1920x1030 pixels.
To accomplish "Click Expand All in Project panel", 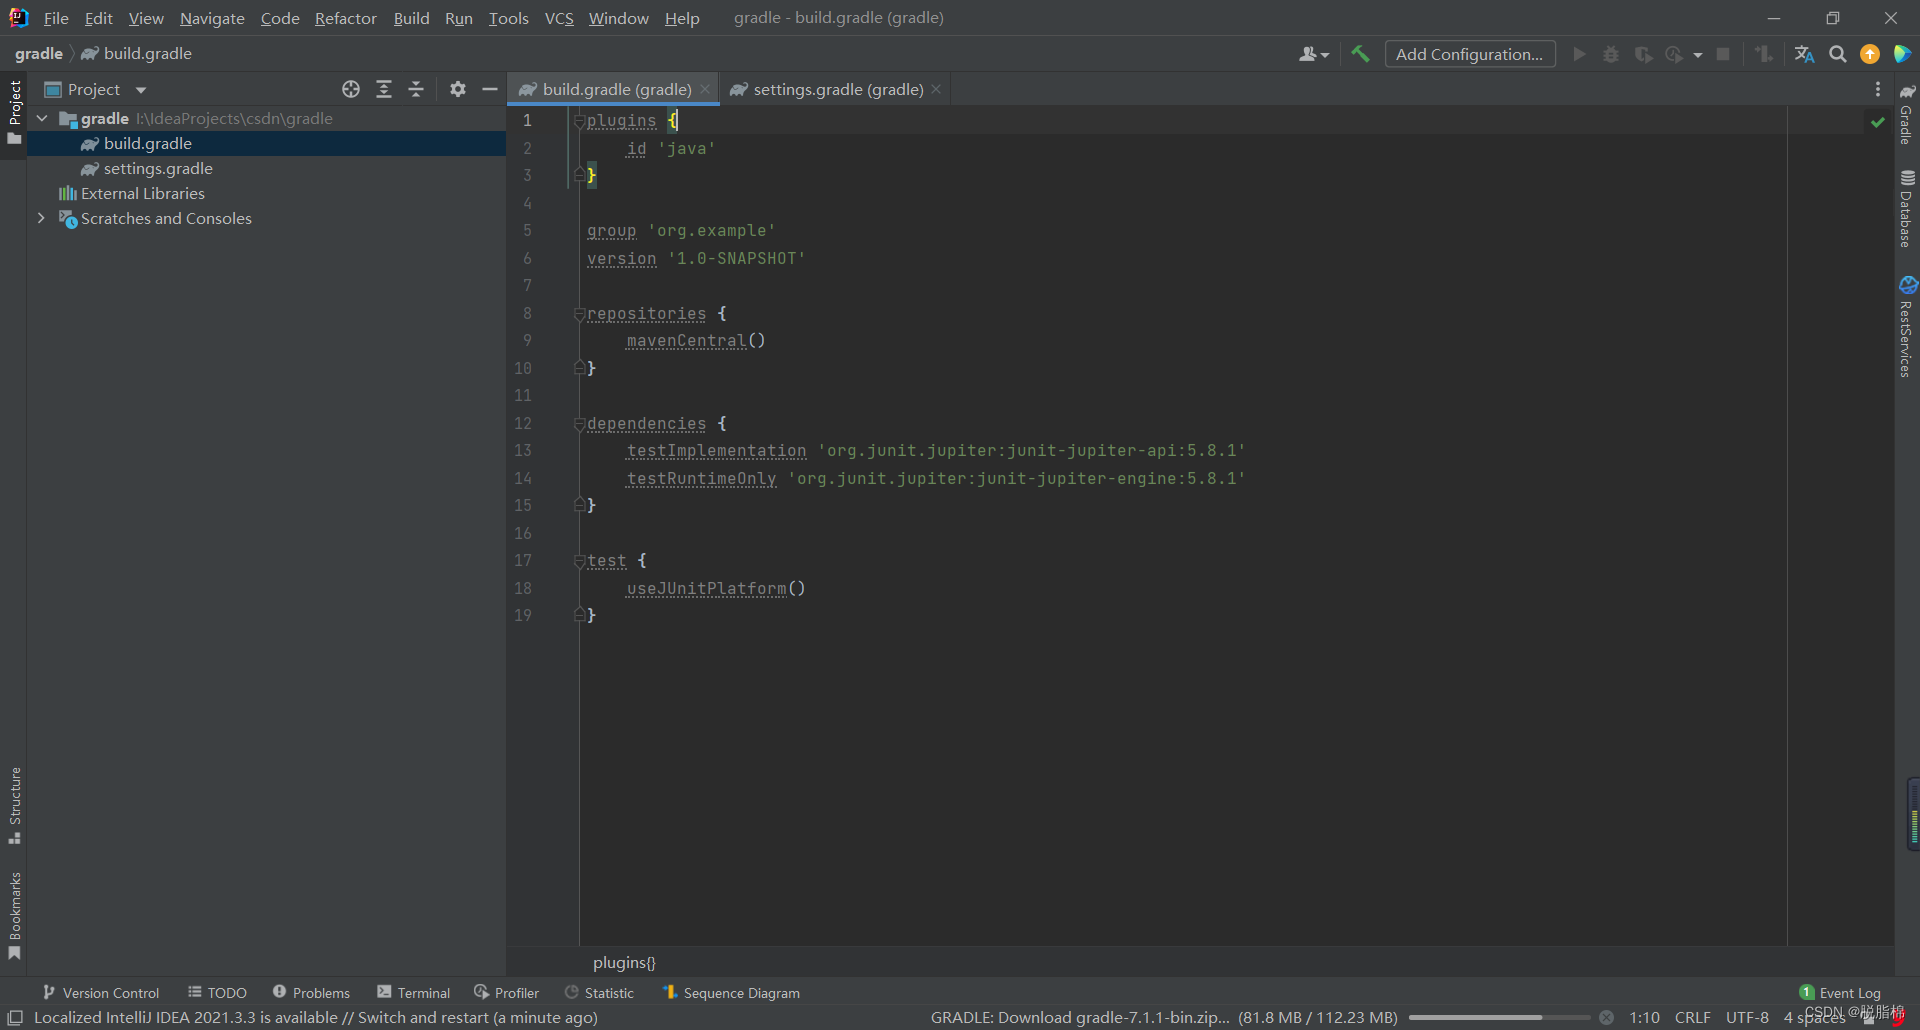I will click(x=384, y=89).
